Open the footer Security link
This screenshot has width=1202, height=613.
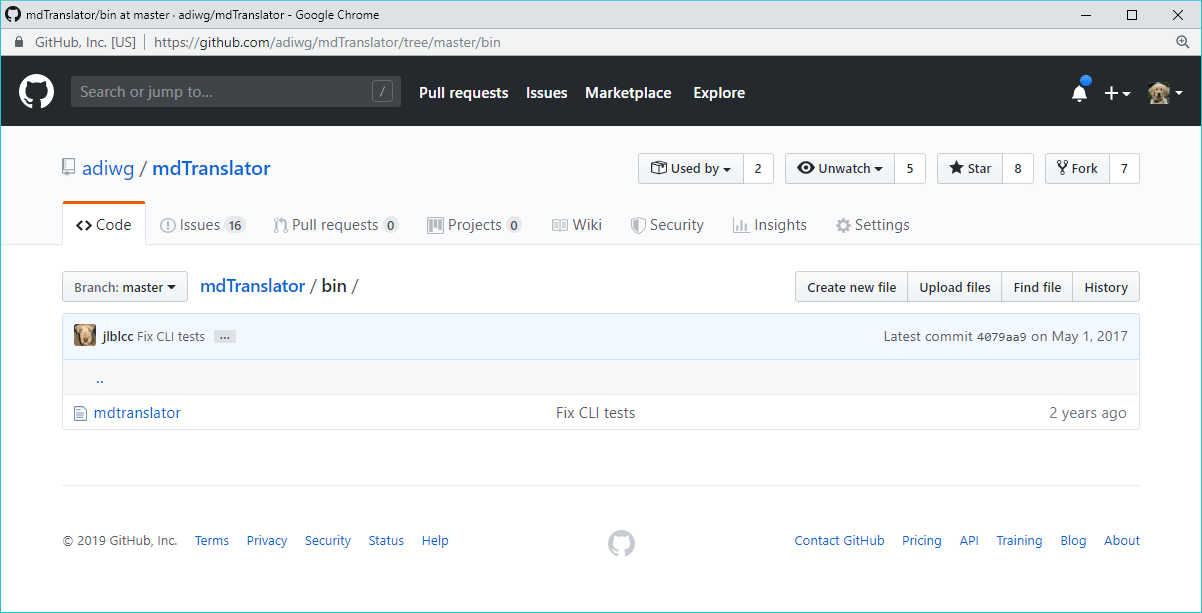point(328,541)
